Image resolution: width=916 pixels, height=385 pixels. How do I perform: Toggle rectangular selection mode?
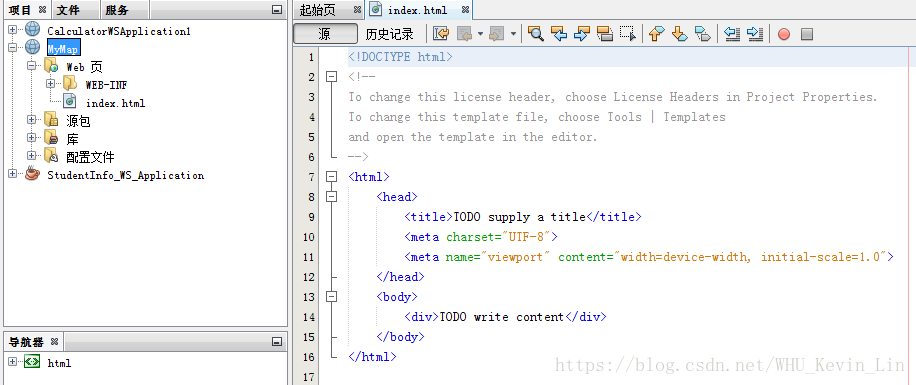click(x=628, y=34)
